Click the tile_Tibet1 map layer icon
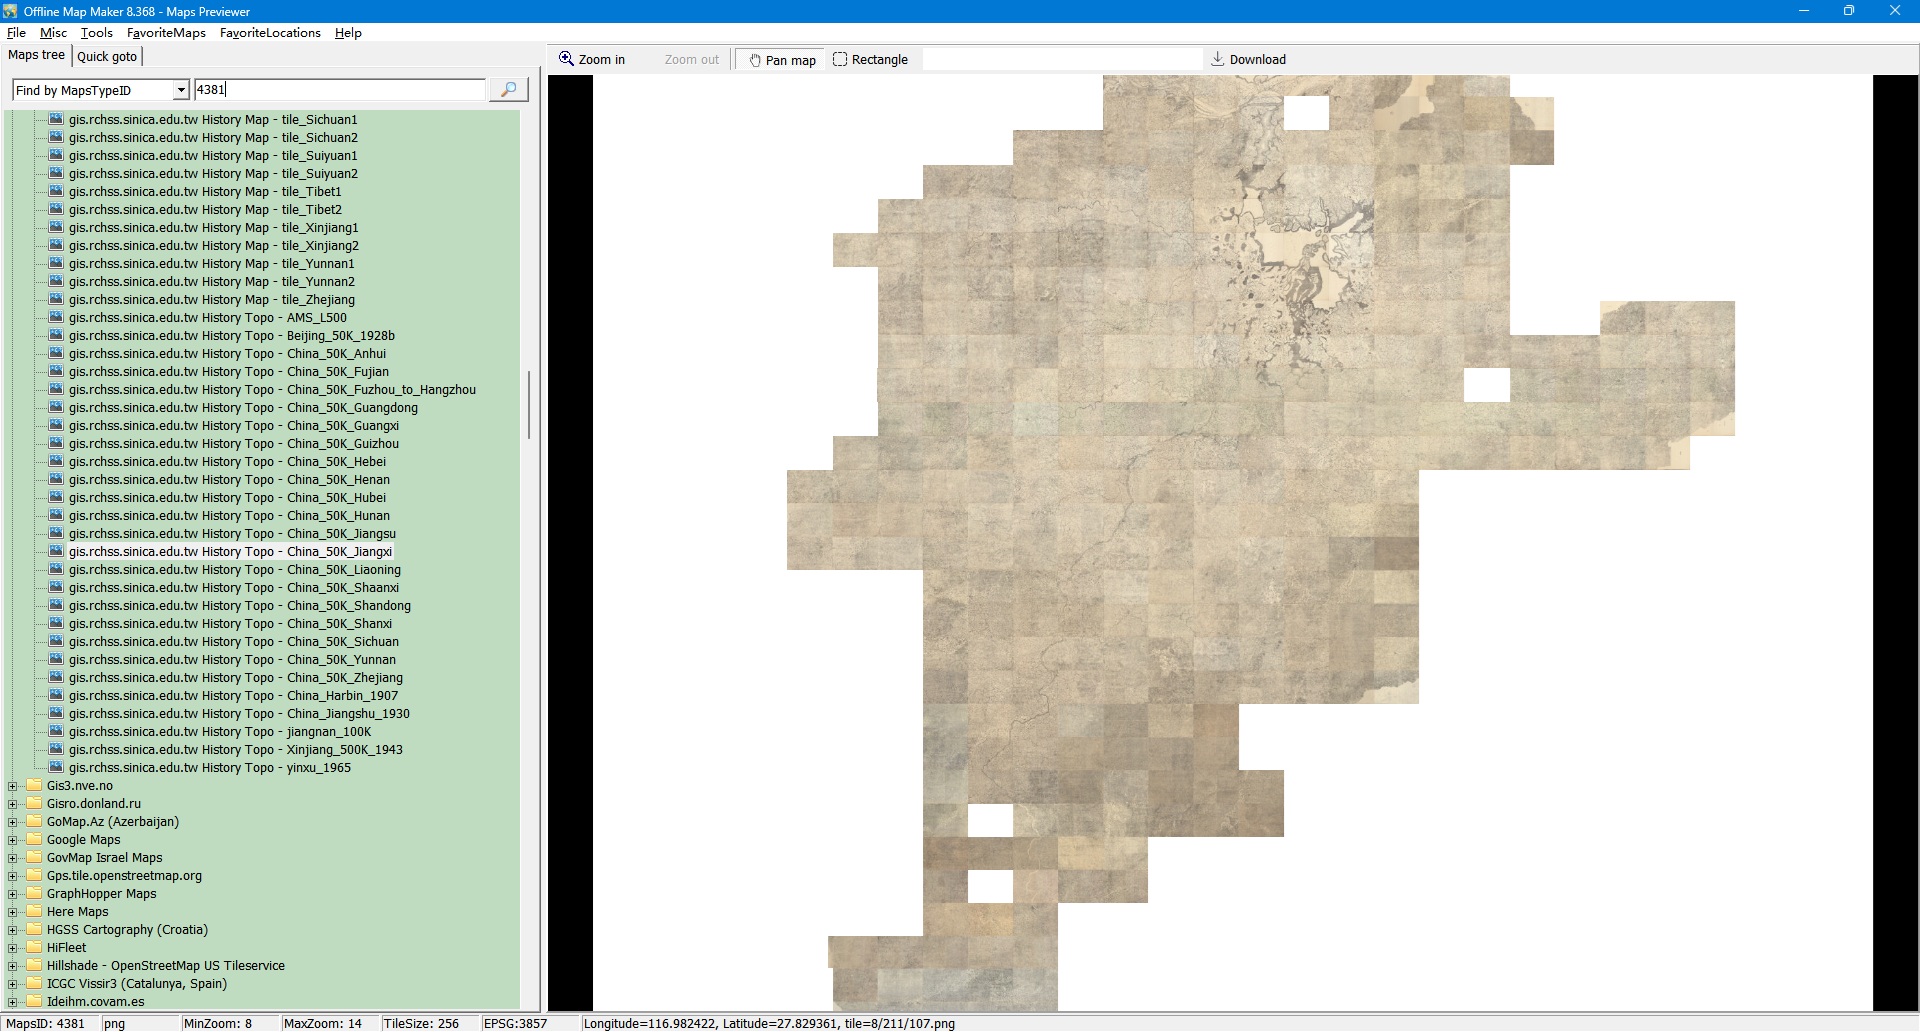The width and height of the screenshot is (1920, 1032). coord(56,192)
